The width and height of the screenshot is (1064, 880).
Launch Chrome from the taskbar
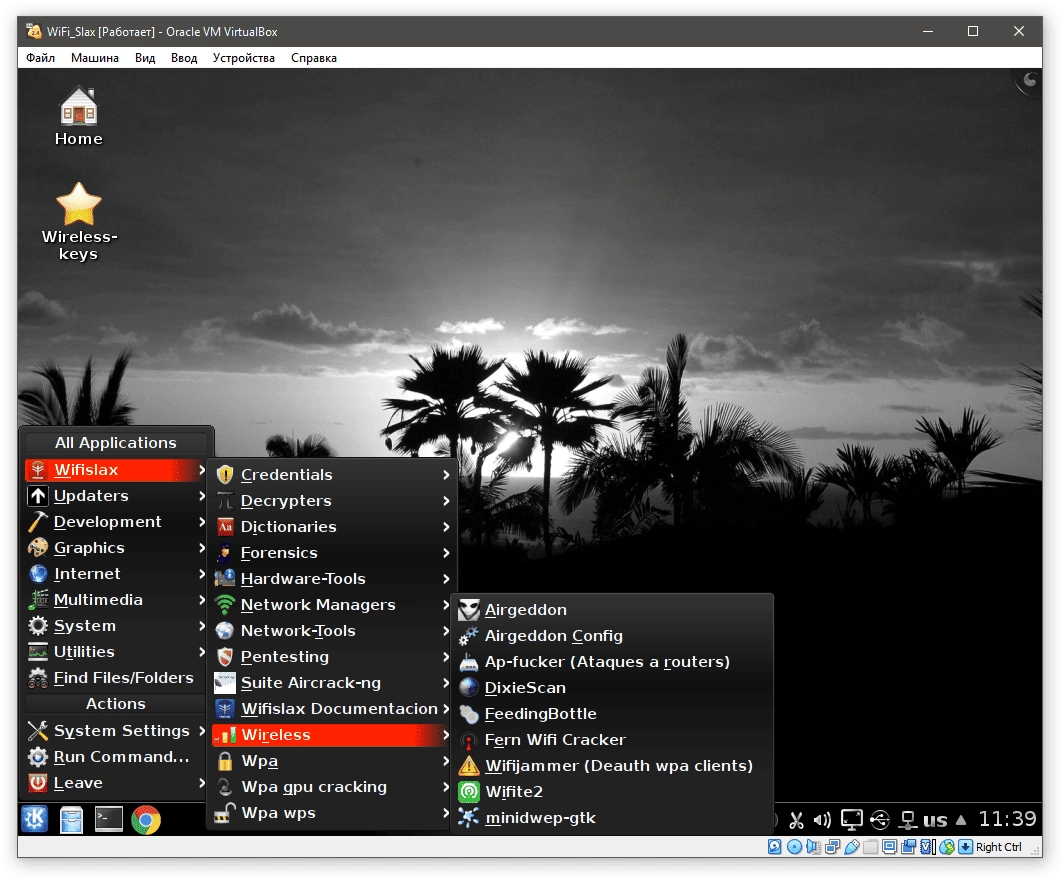click(146, 820)
